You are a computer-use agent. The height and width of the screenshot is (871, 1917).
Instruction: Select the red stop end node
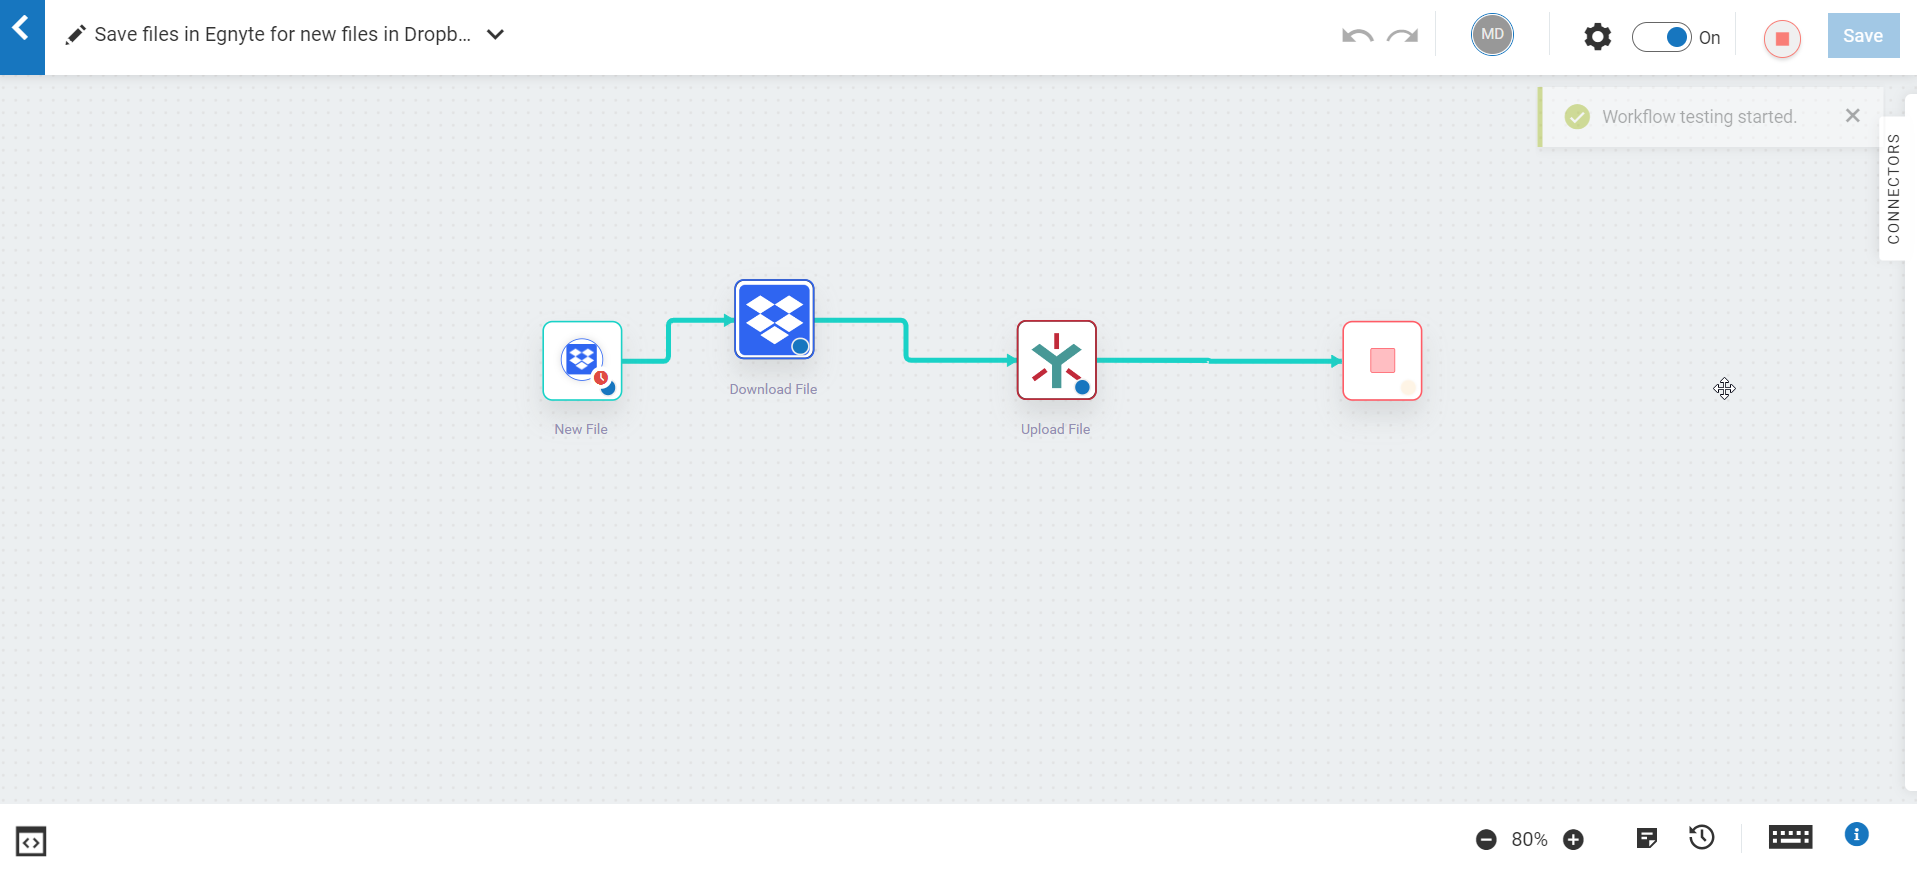point(1382,361)
